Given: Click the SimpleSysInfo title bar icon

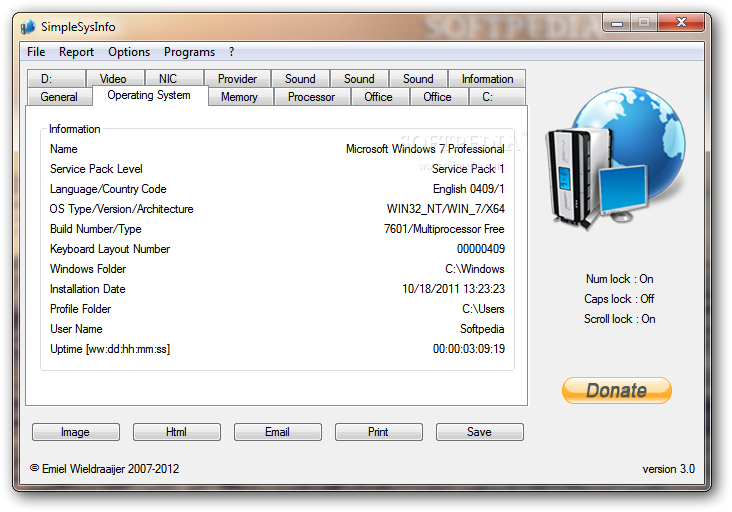Looking at the screenshot, I should tap(28, 27).
